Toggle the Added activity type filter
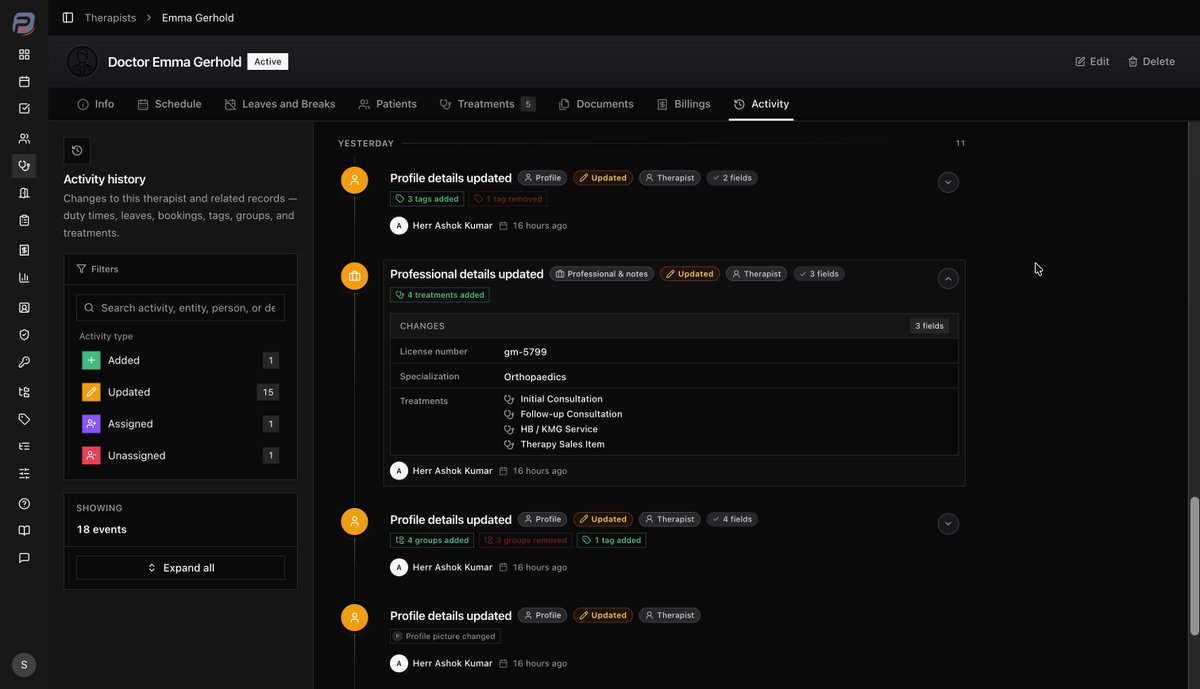1200x689 pixels. tap(180, 360)
